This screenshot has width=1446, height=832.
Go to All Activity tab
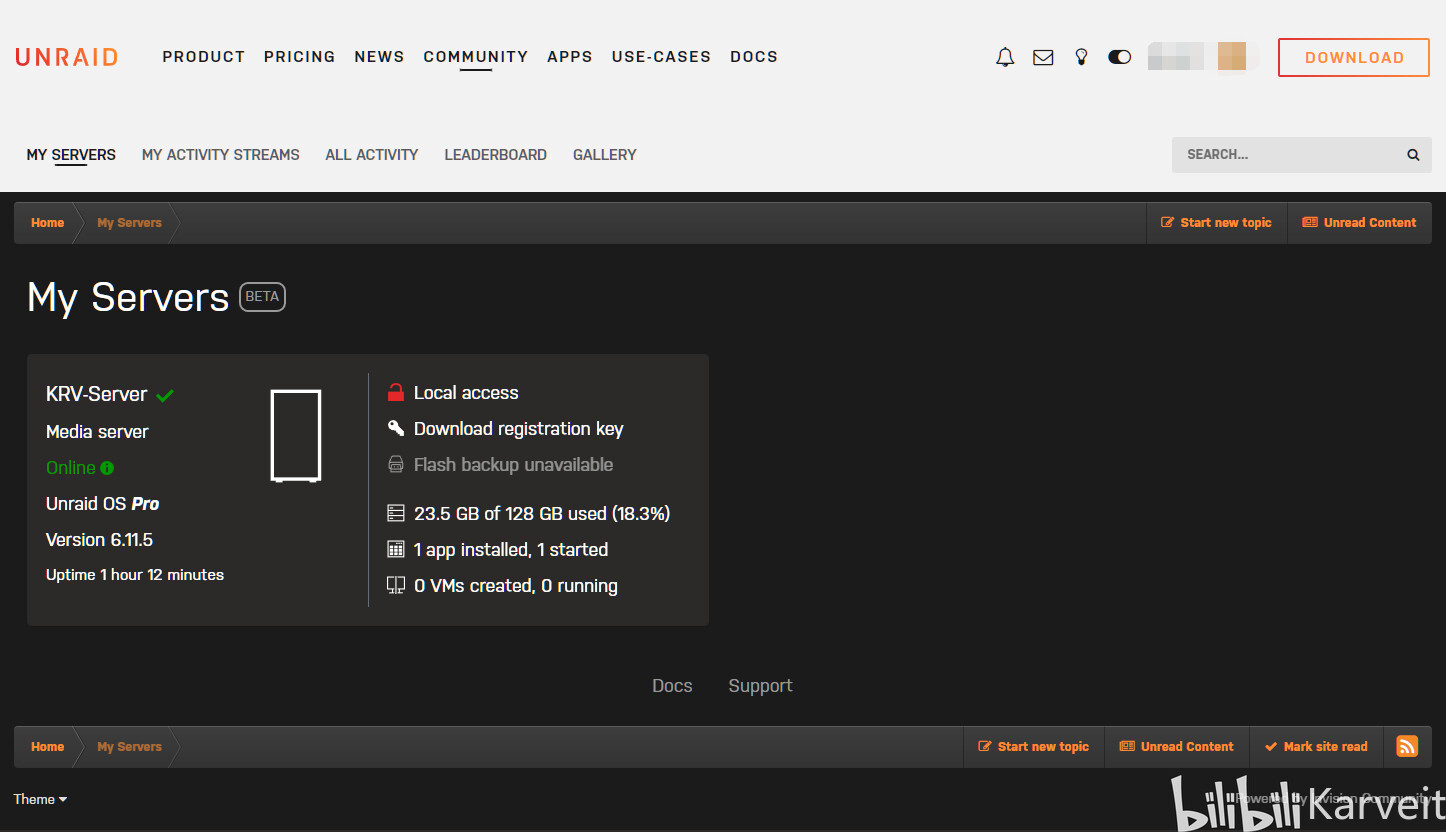[x=371, y=155]
